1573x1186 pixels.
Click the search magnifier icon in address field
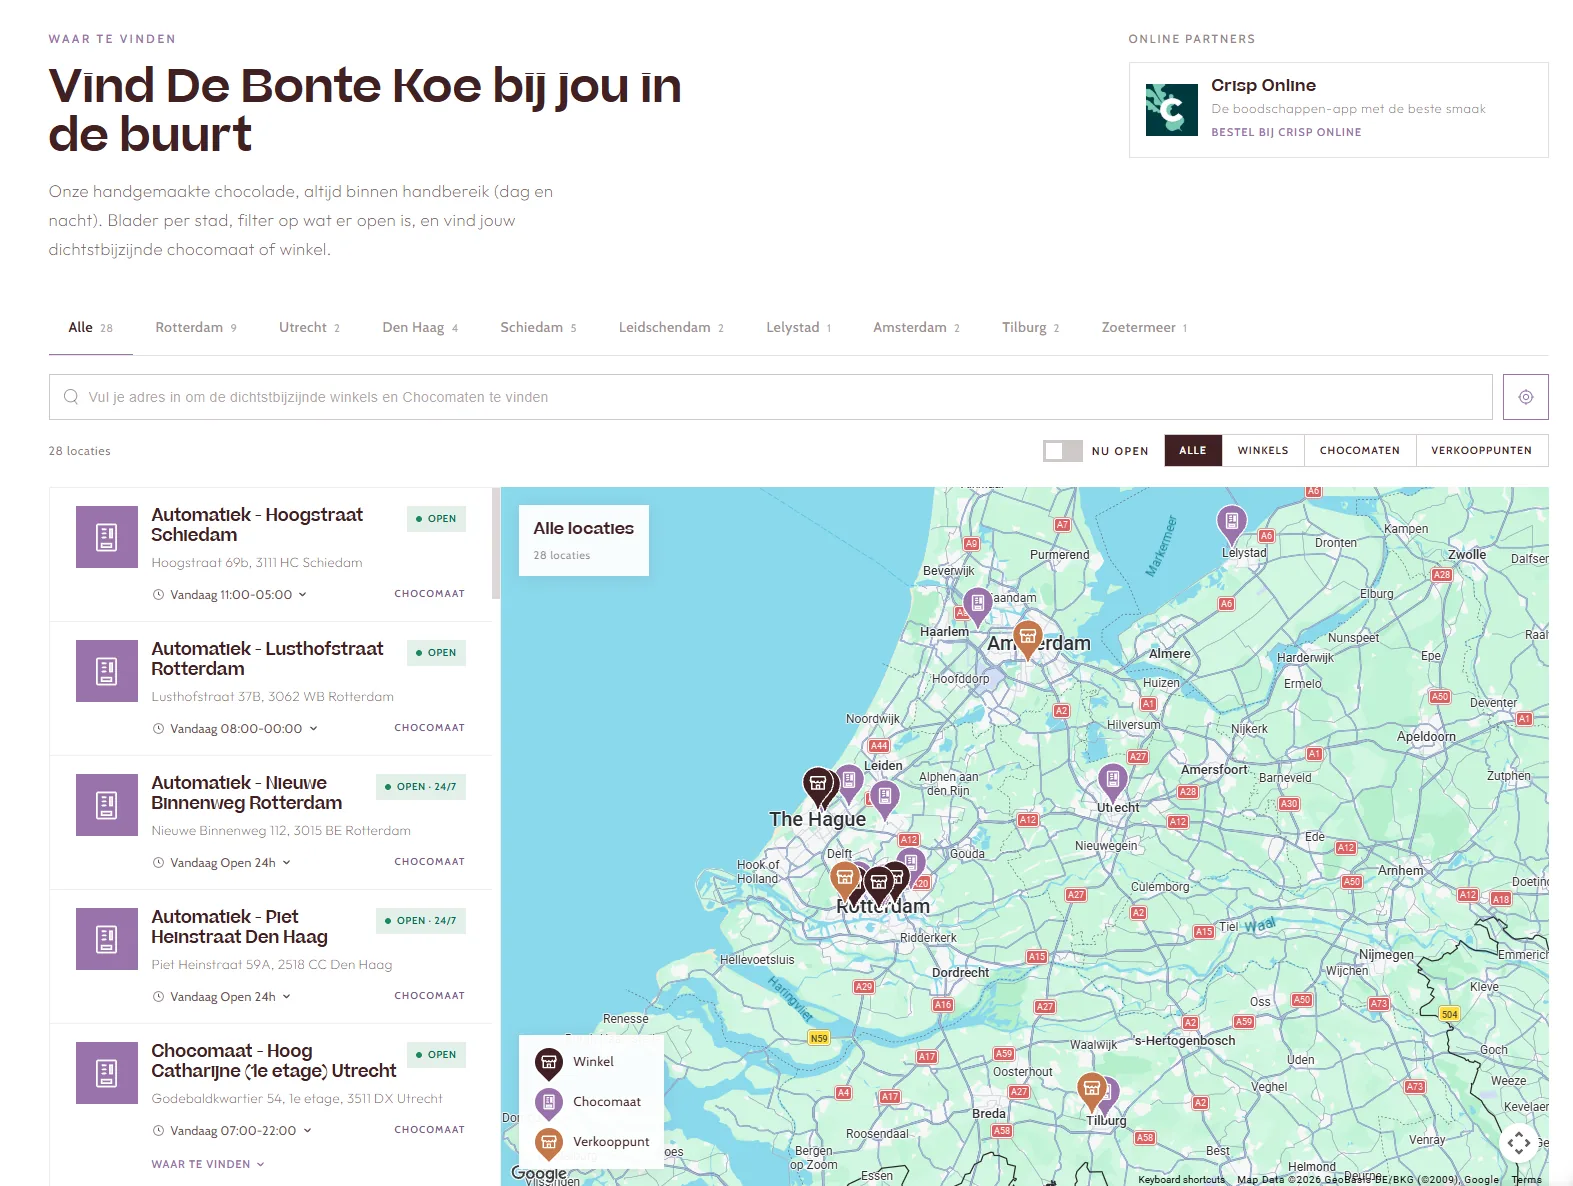(71, 397)
